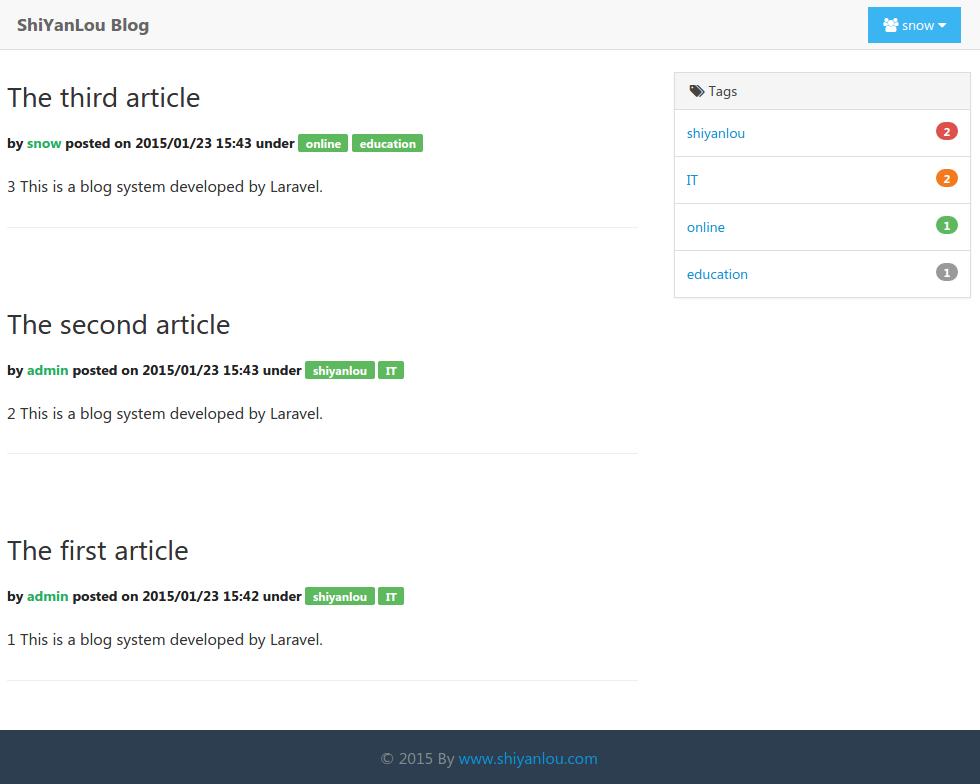Click online label on third article
Viewport: 980px width, 784px height.
322,143
